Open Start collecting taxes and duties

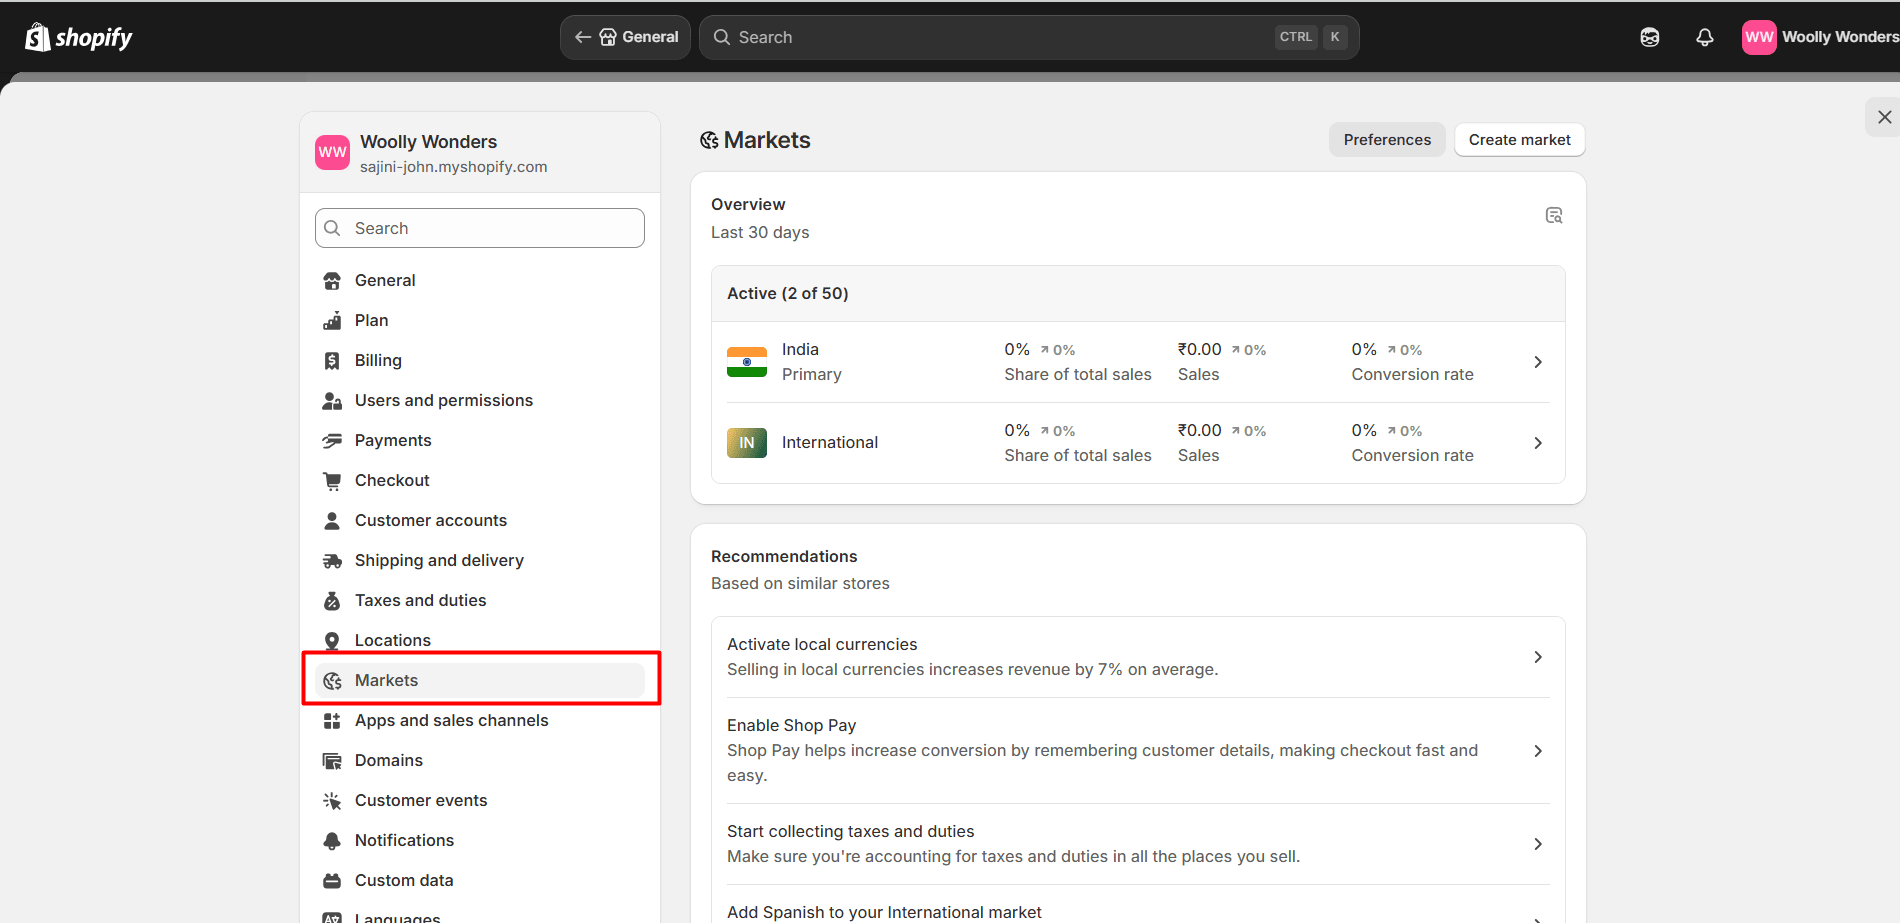click(1138, 844)
